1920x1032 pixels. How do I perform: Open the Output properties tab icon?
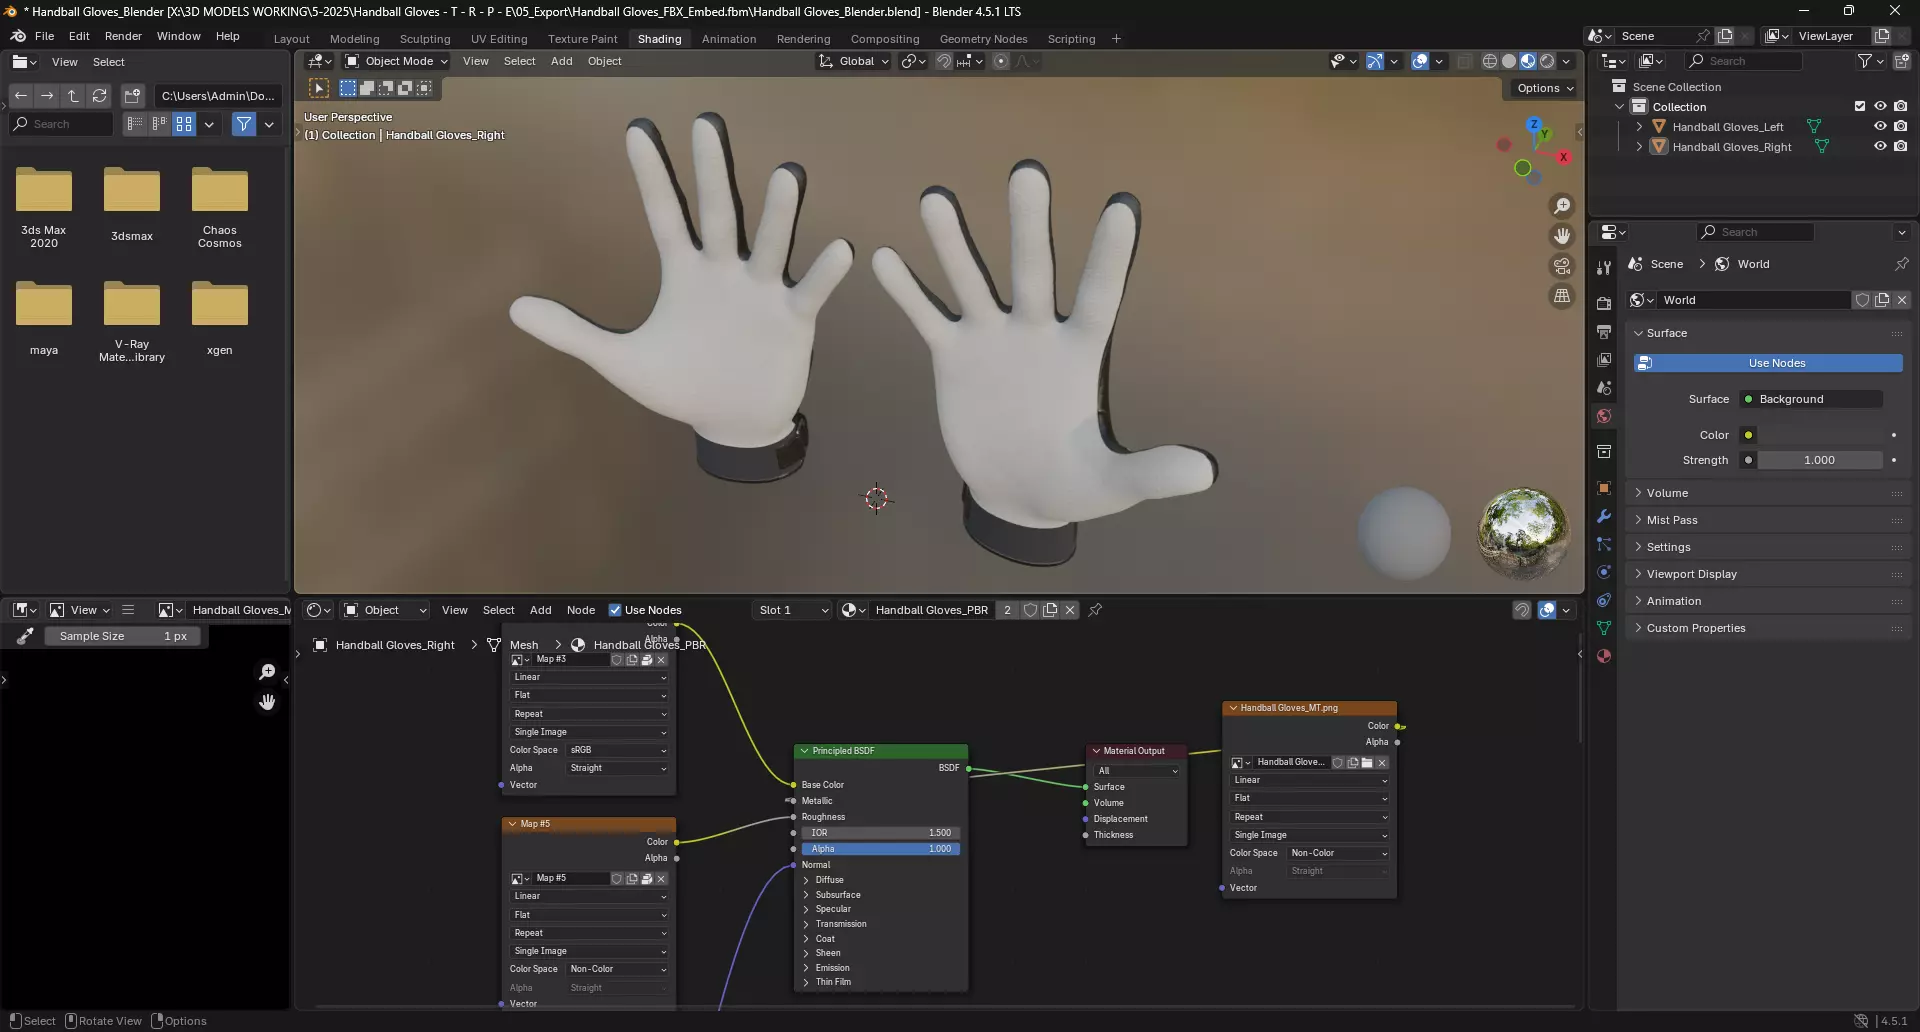(1604, 331)
